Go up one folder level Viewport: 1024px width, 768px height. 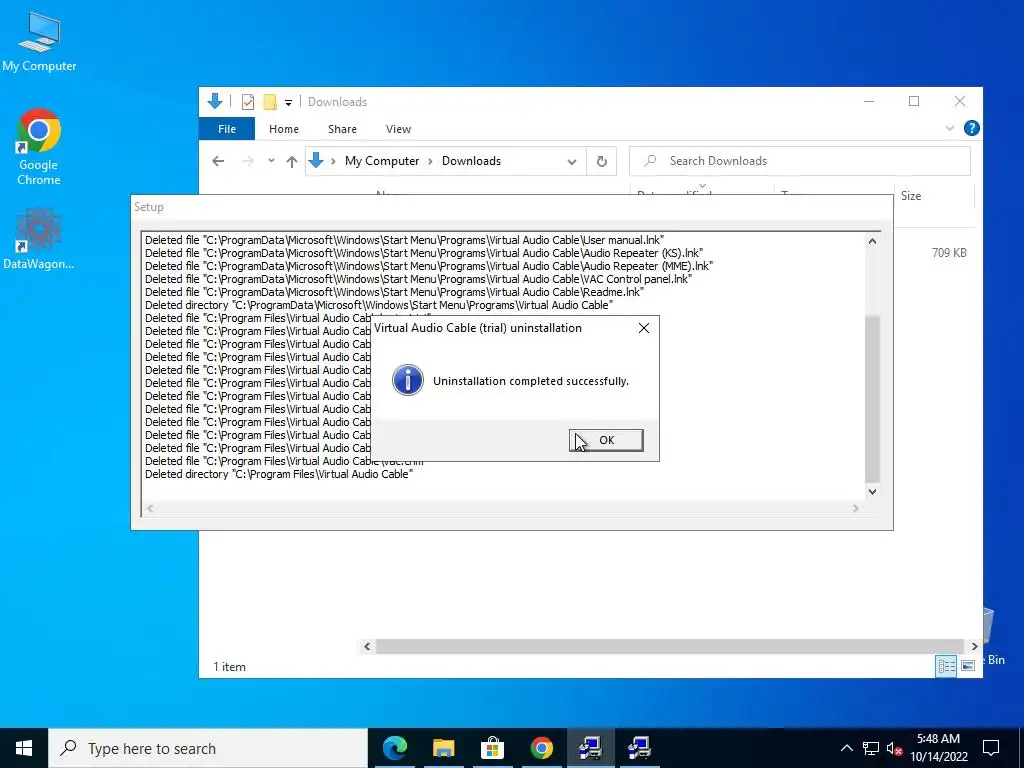point(292,161)
